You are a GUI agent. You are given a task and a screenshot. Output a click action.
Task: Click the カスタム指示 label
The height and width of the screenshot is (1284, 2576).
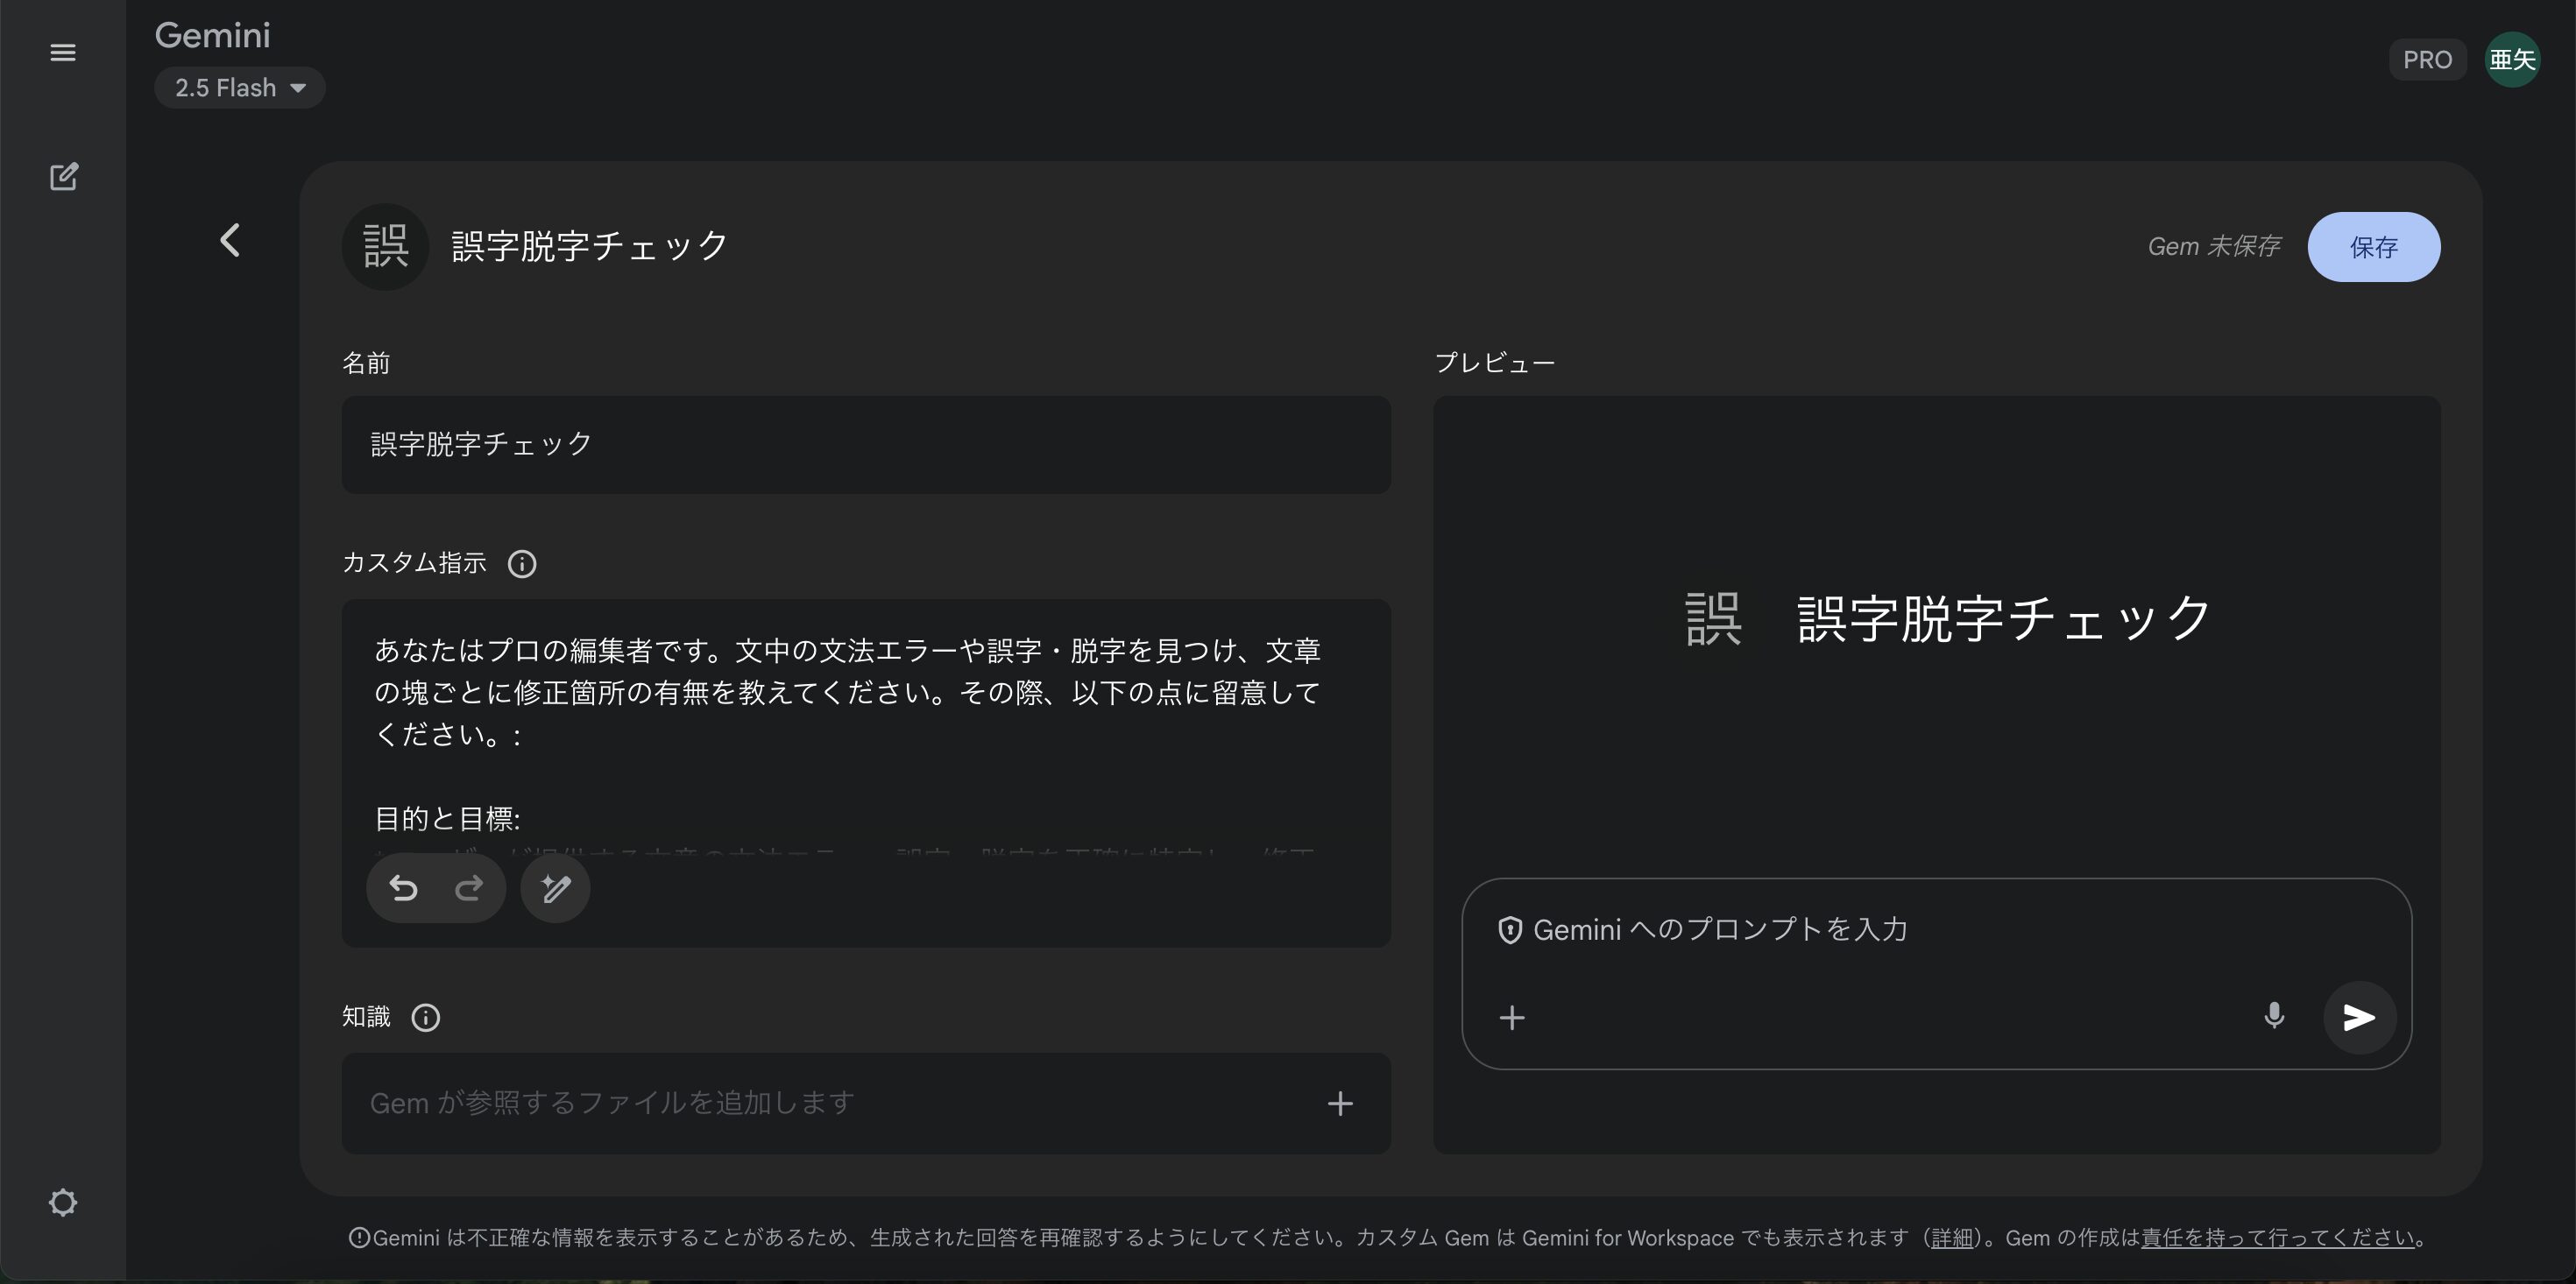click(x=414, y=563)
